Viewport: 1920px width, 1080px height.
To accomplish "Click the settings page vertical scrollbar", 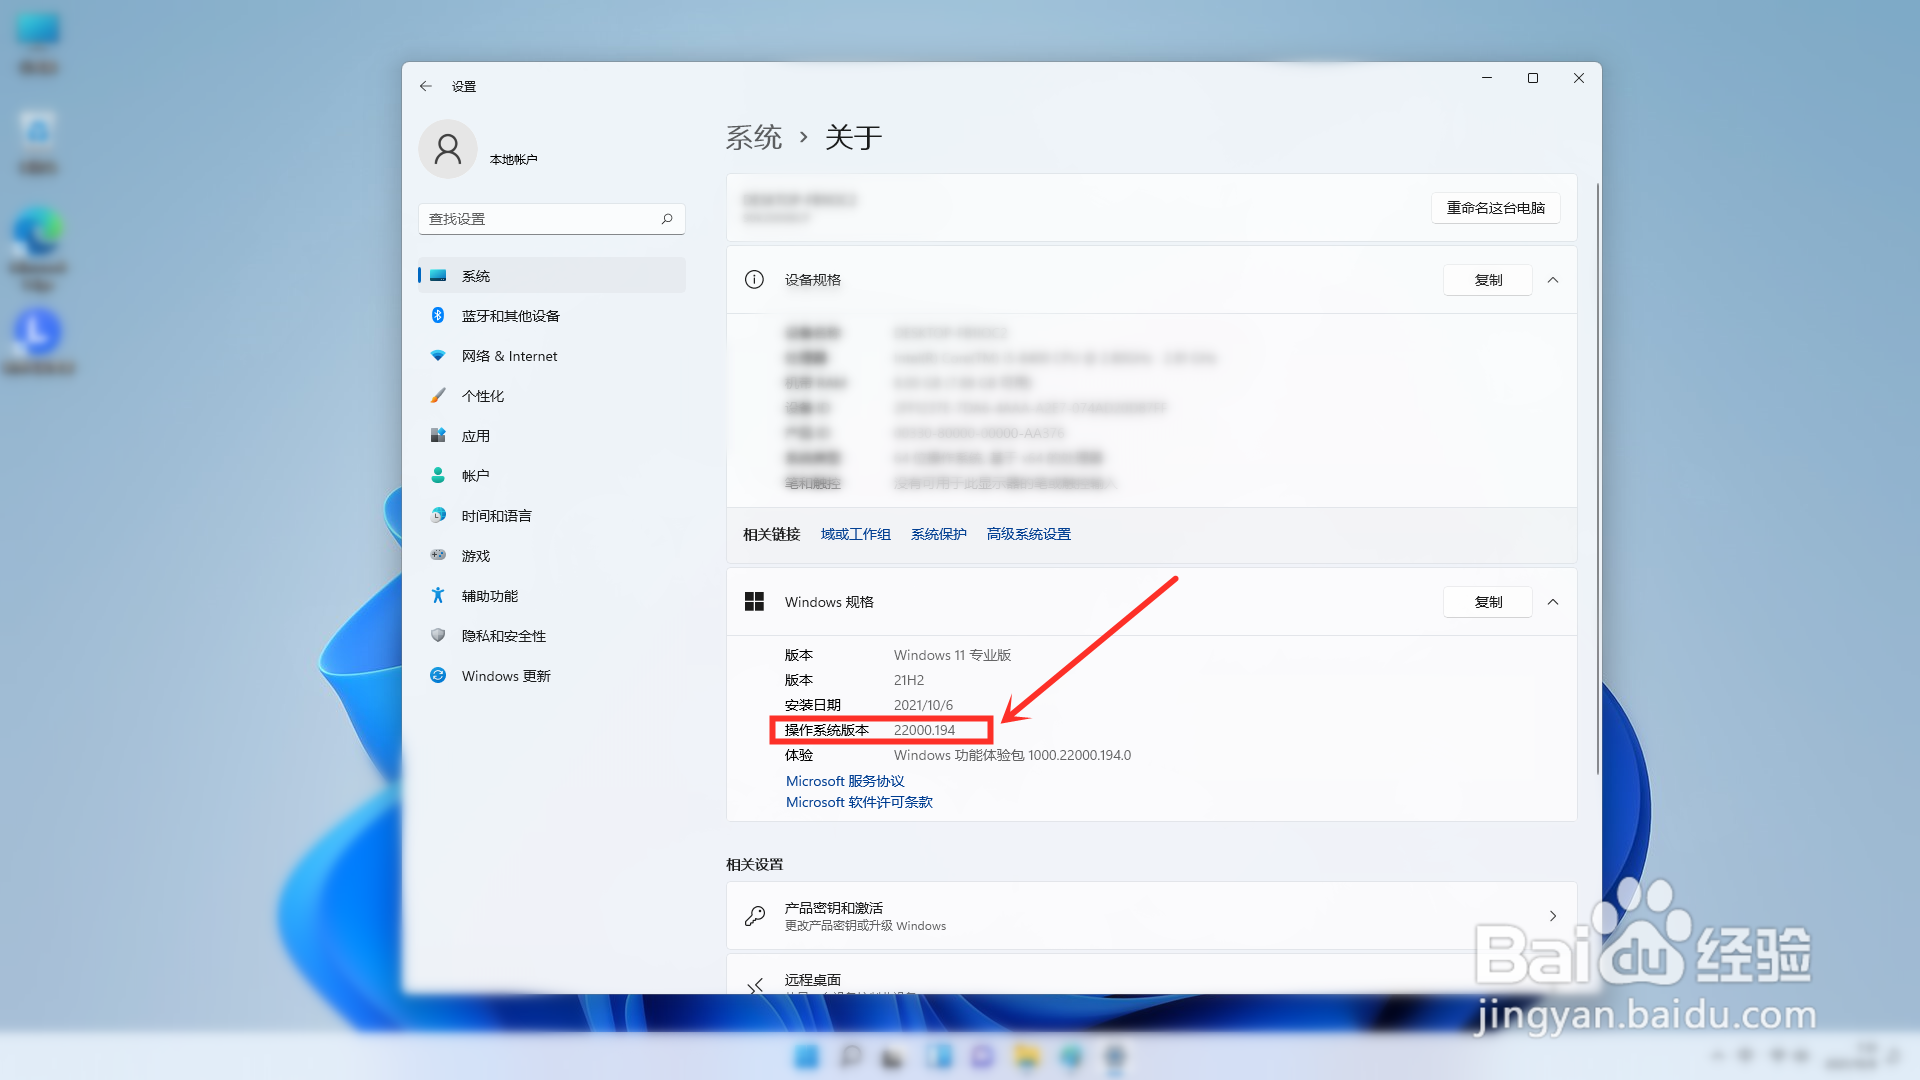I will [x=1598, y=480].
